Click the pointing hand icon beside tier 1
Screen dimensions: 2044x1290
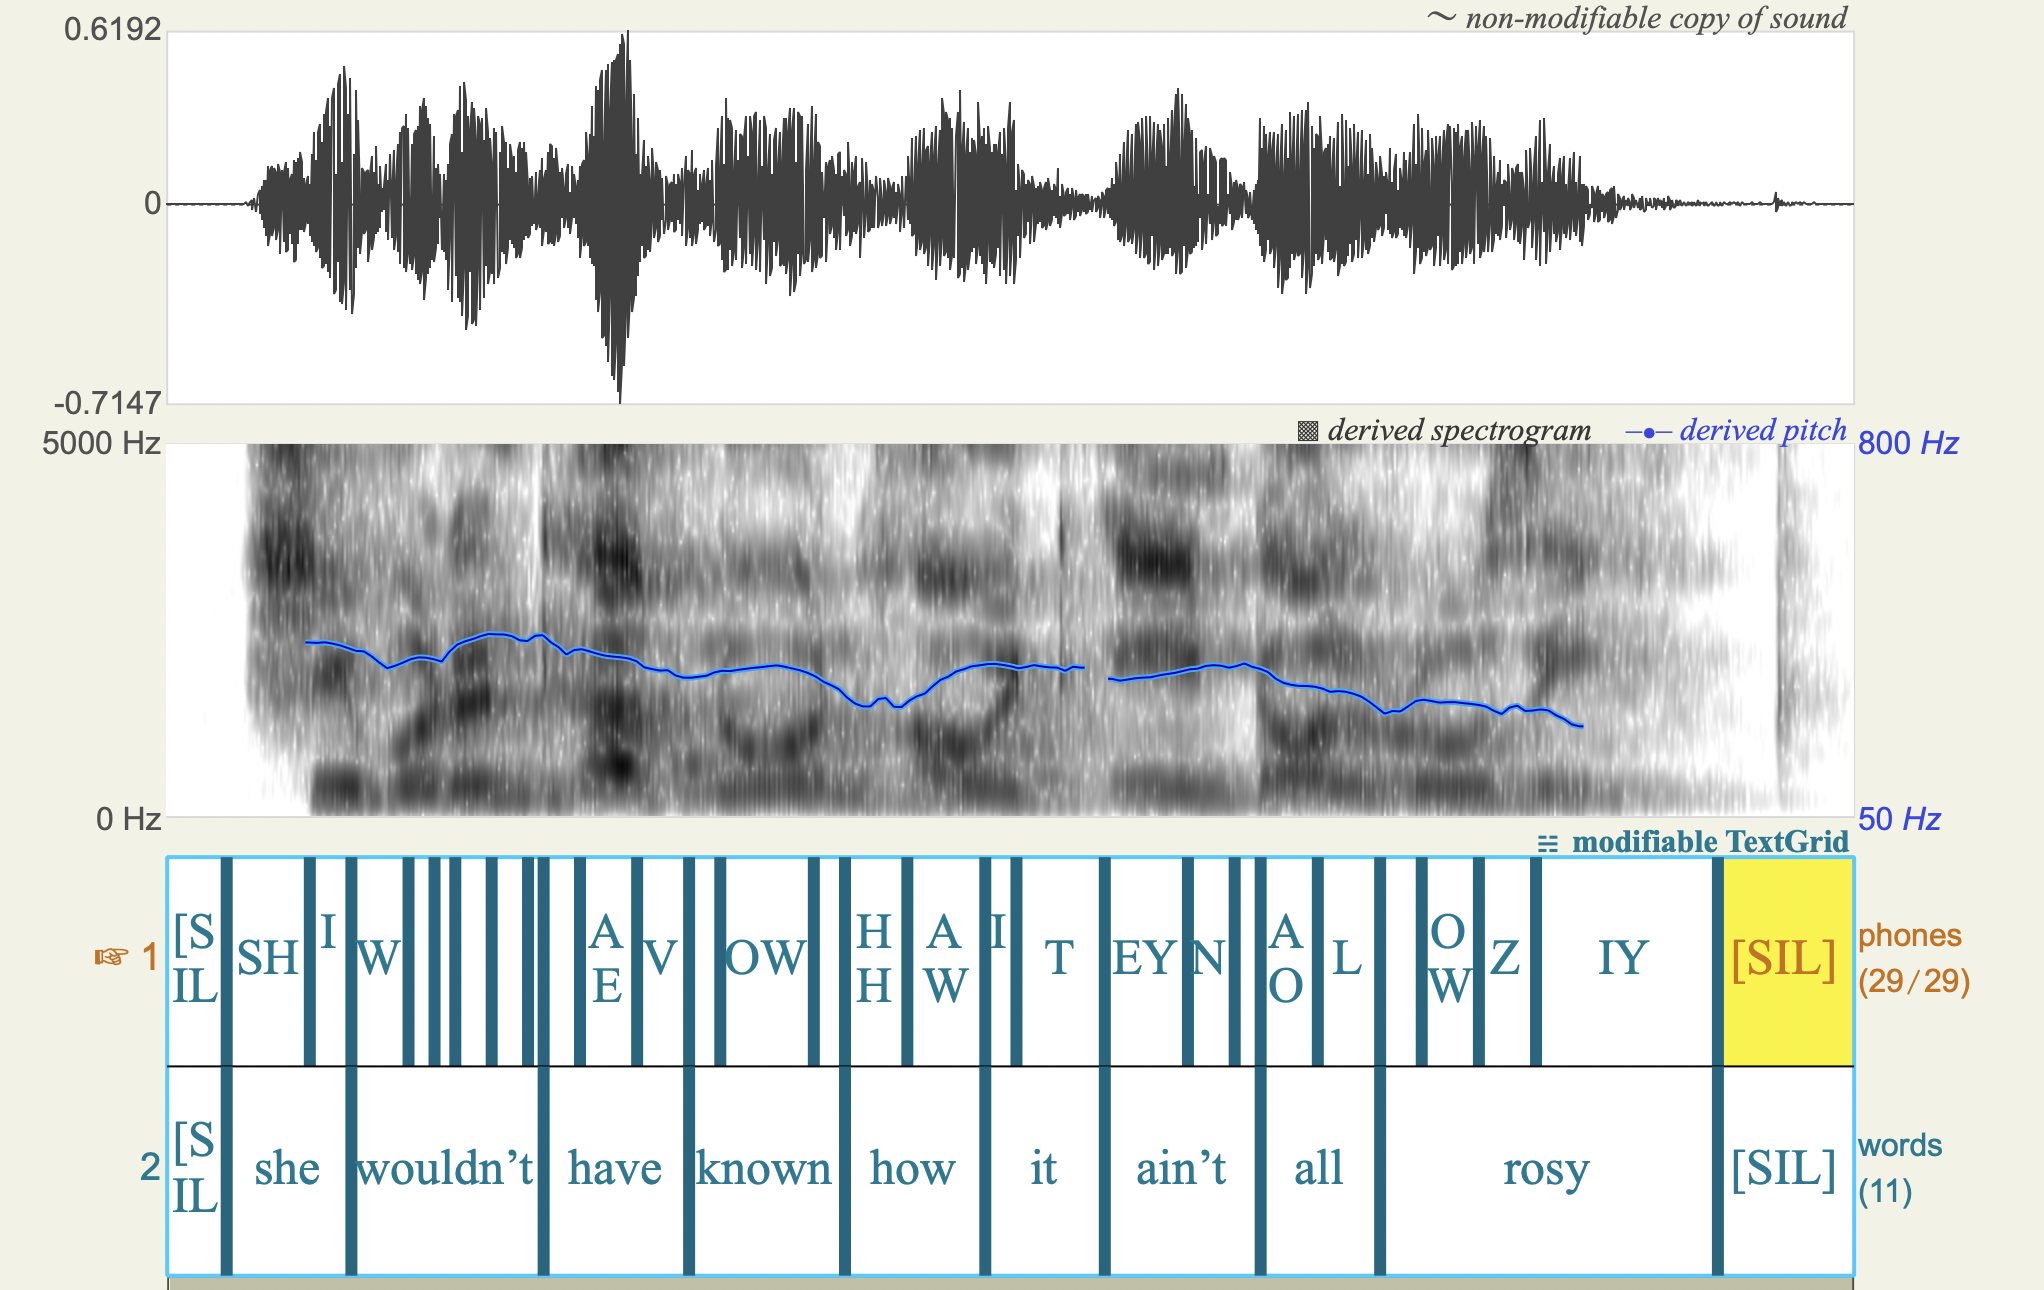tap(111, 957)
